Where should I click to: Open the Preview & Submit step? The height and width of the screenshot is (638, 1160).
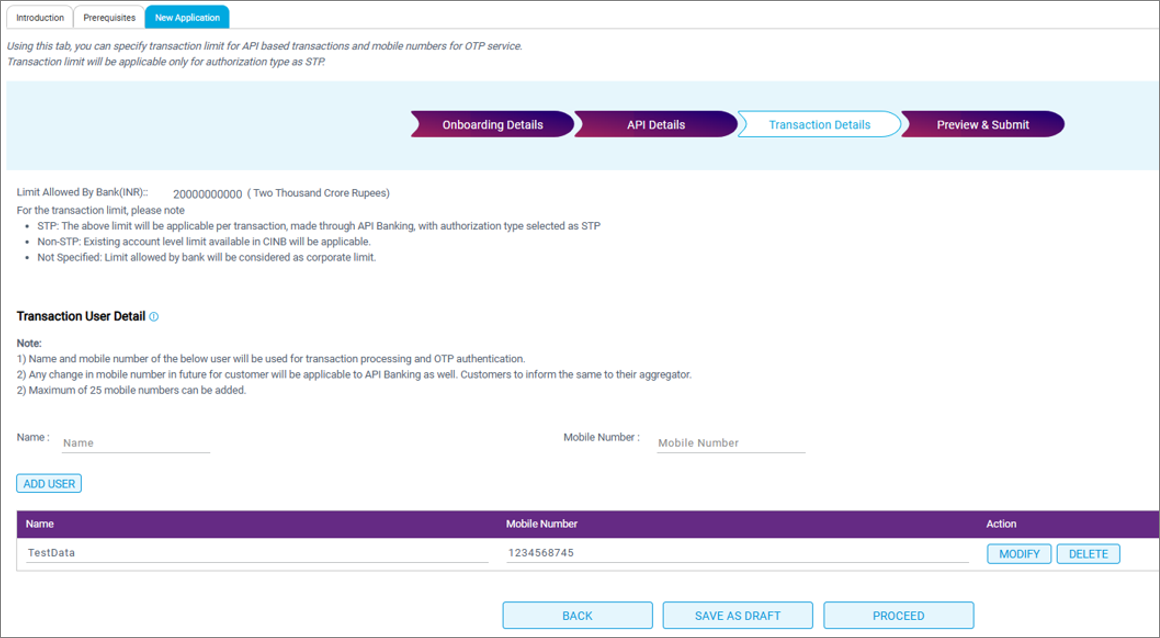982,125
